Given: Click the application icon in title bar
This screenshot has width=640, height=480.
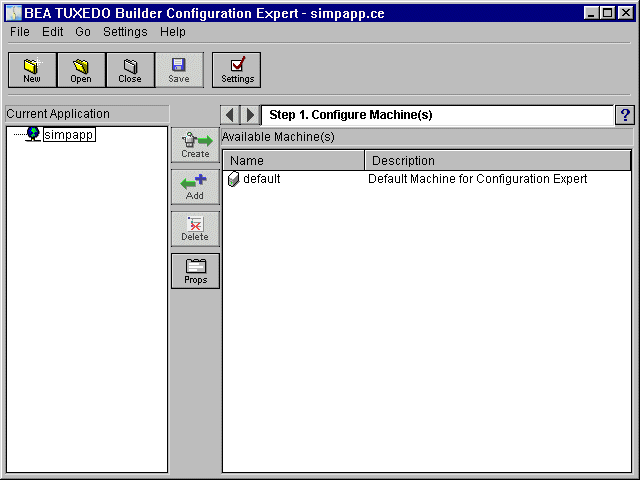Looking at the screenshot, I should coord(13,13).
